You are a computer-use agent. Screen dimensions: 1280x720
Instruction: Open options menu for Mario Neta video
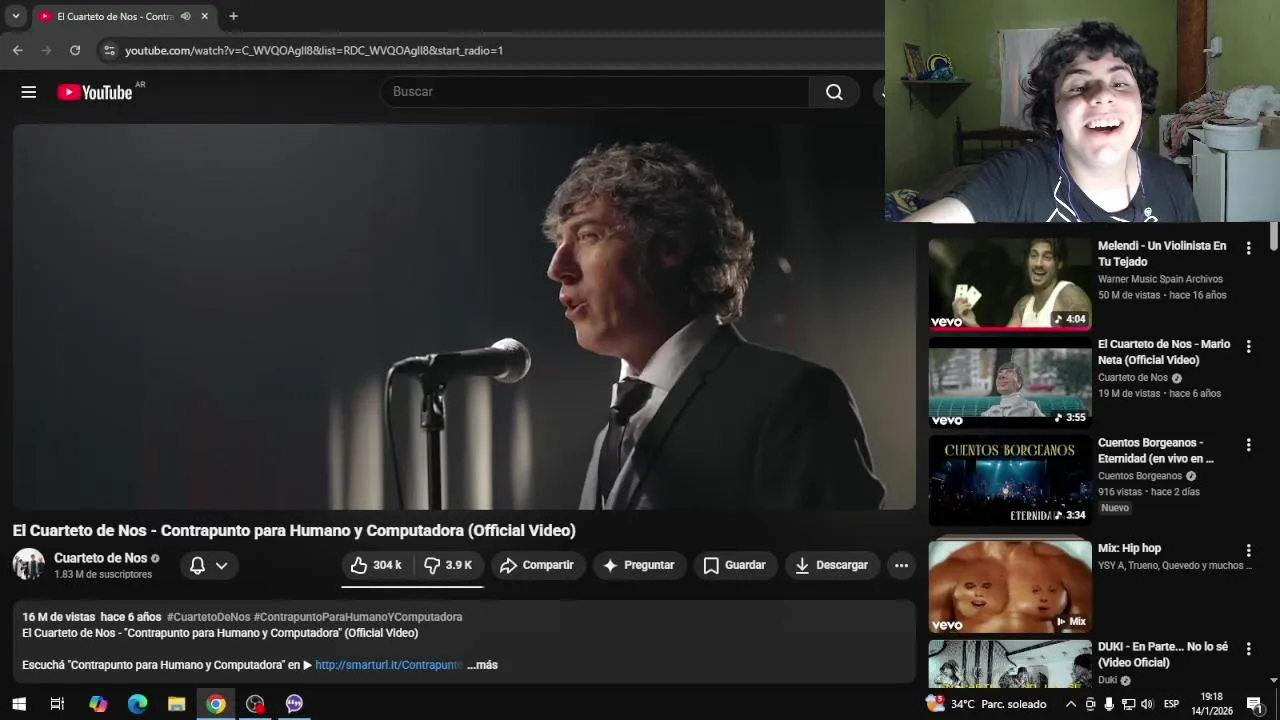[1248, 346]
